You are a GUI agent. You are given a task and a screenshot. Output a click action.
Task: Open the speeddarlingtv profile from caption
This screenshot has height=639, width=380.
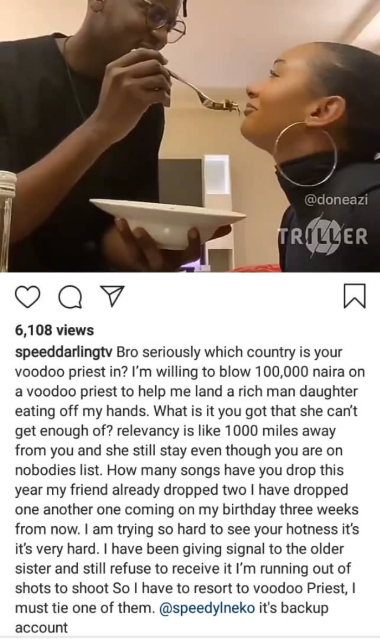pos(64,352)
